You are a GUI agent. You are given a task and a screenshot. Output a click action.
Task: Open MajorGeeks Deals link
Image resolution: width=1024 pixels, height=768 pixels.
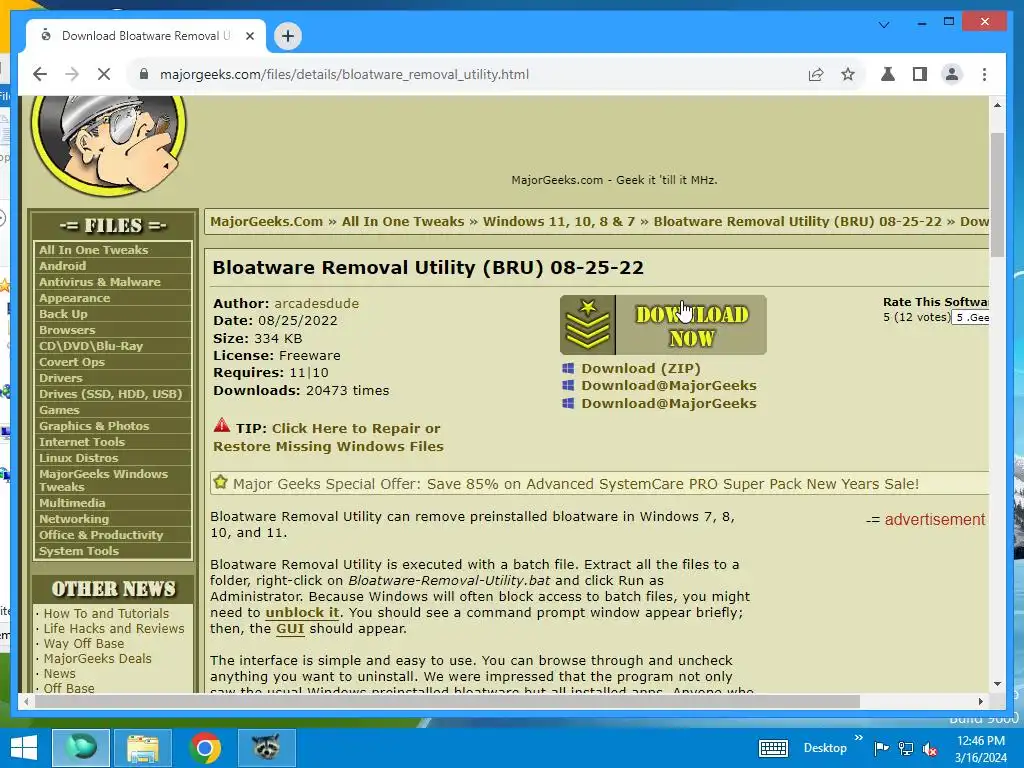click(x=97, y=659)
